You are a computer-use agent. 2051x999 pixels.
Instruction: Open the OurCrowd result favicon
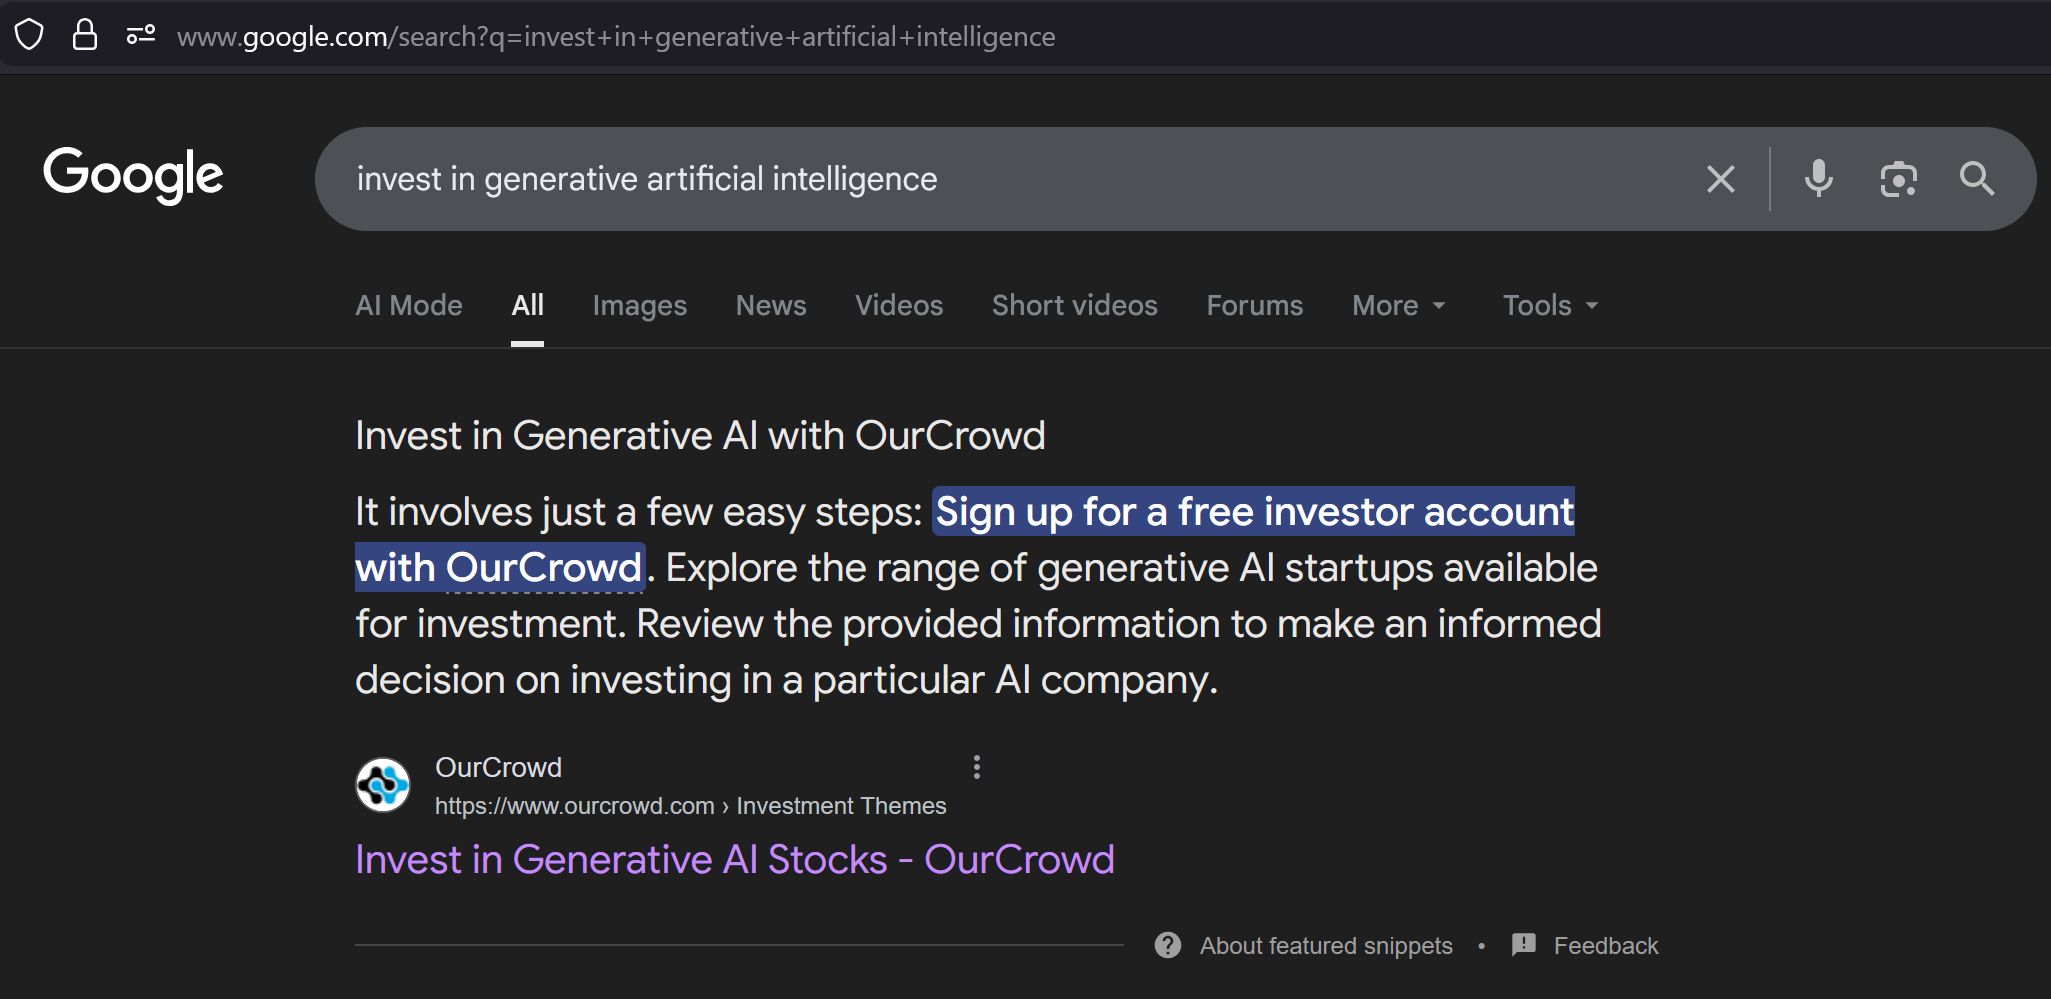(382, 784)
